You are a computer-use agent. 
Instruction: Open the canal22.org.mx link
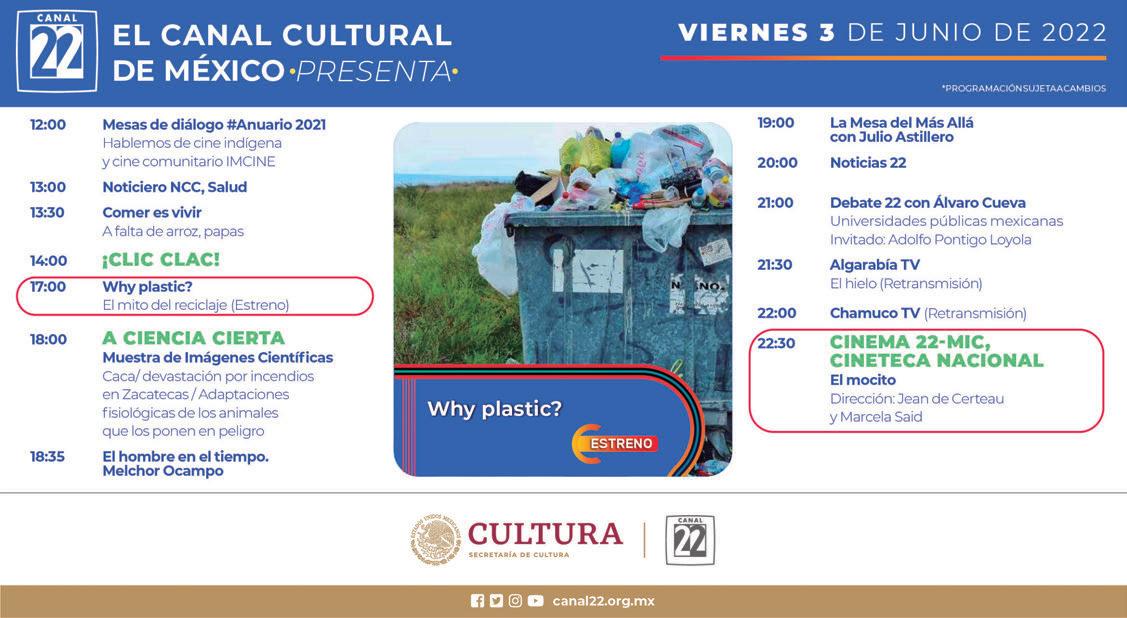coord(603,601)
